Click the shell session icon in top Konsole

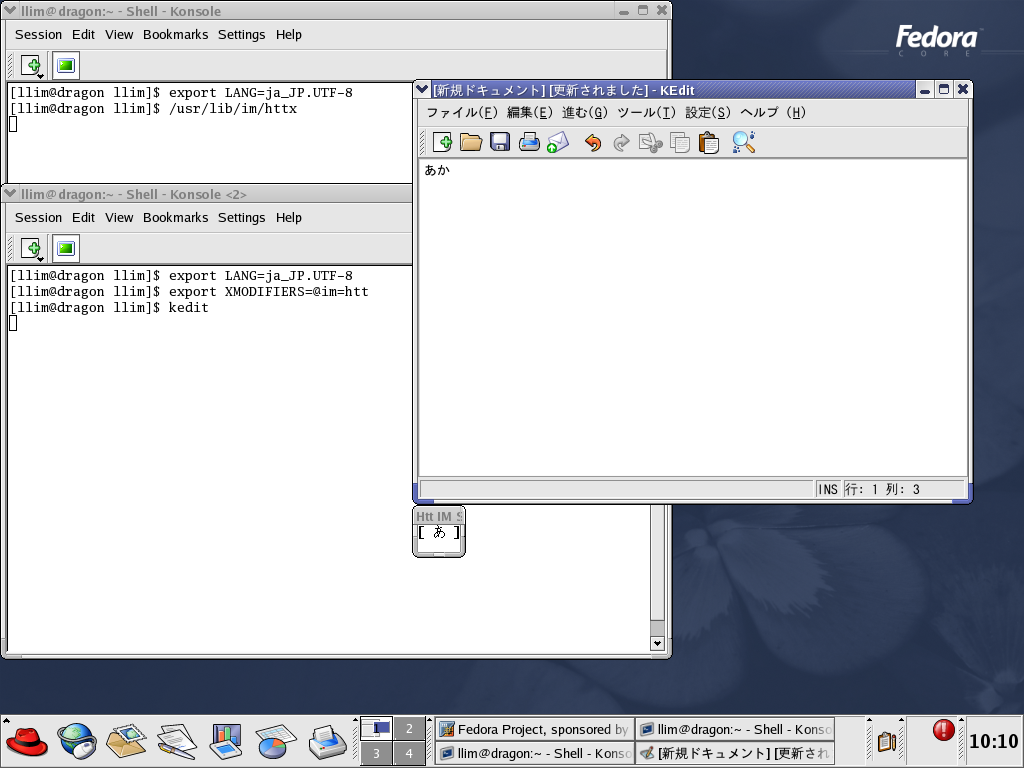tap(65, 65)
